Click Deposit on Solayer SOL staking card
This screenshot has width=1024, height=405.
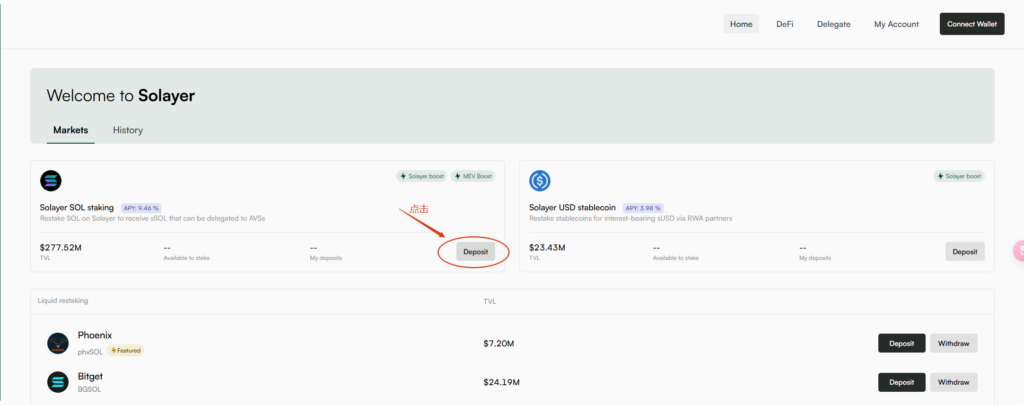(475, 251)
